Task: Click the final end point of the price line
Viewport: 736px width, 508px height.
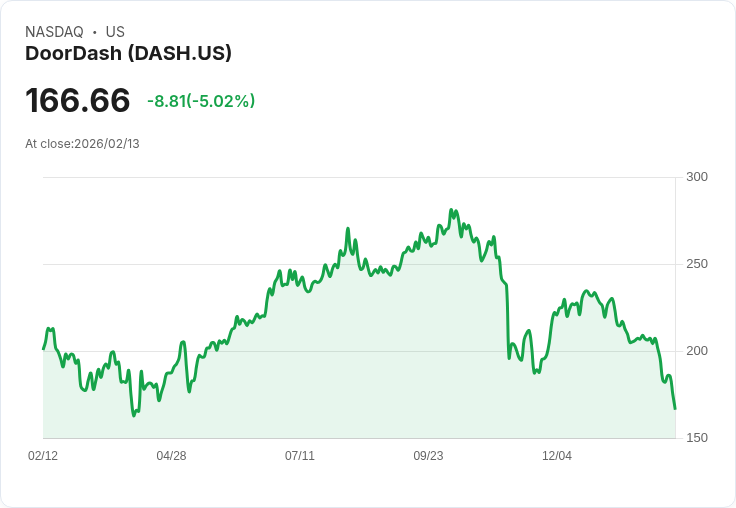Action: coord(675,408)
